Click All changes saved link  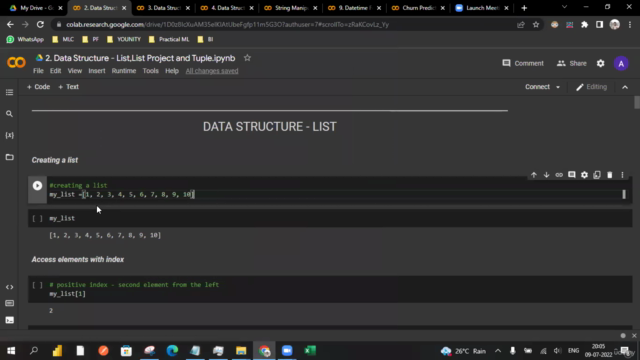212,71
